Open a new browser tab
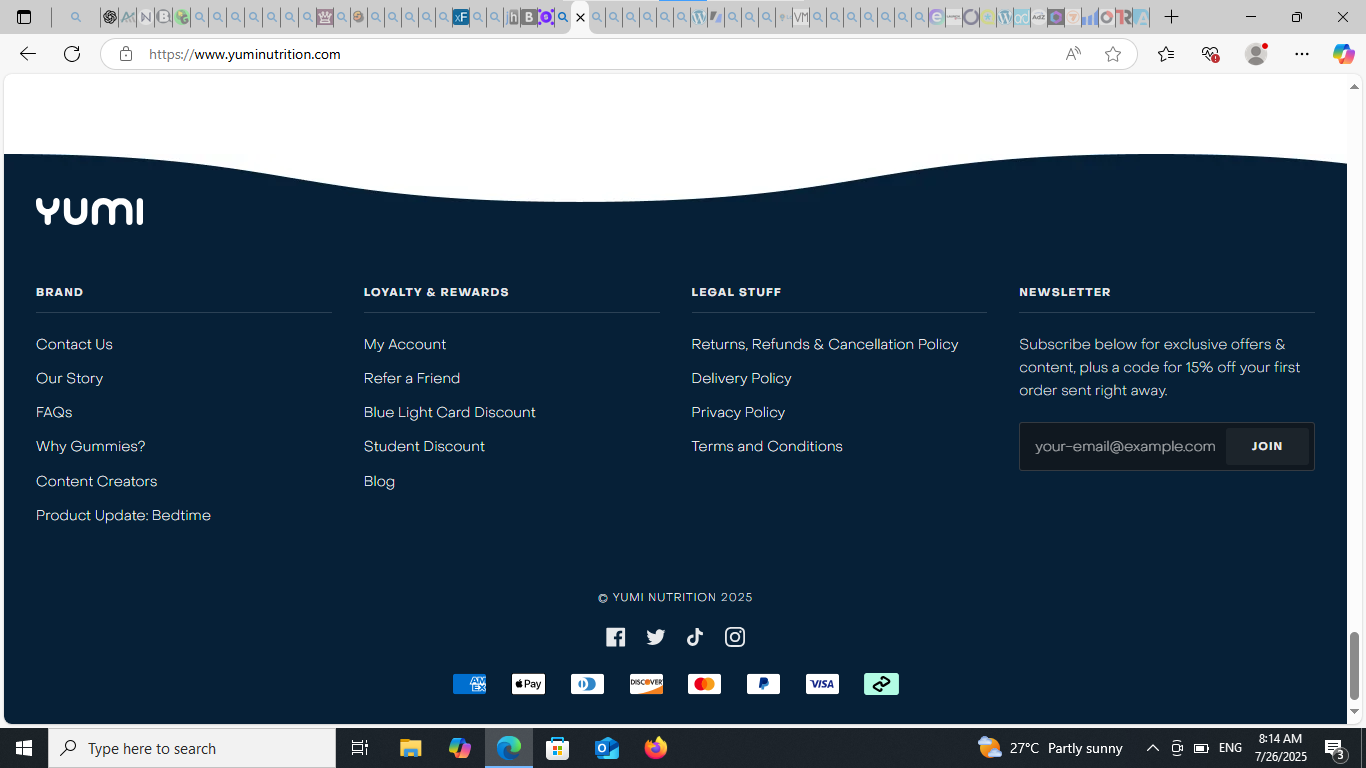 [1172, 17]
